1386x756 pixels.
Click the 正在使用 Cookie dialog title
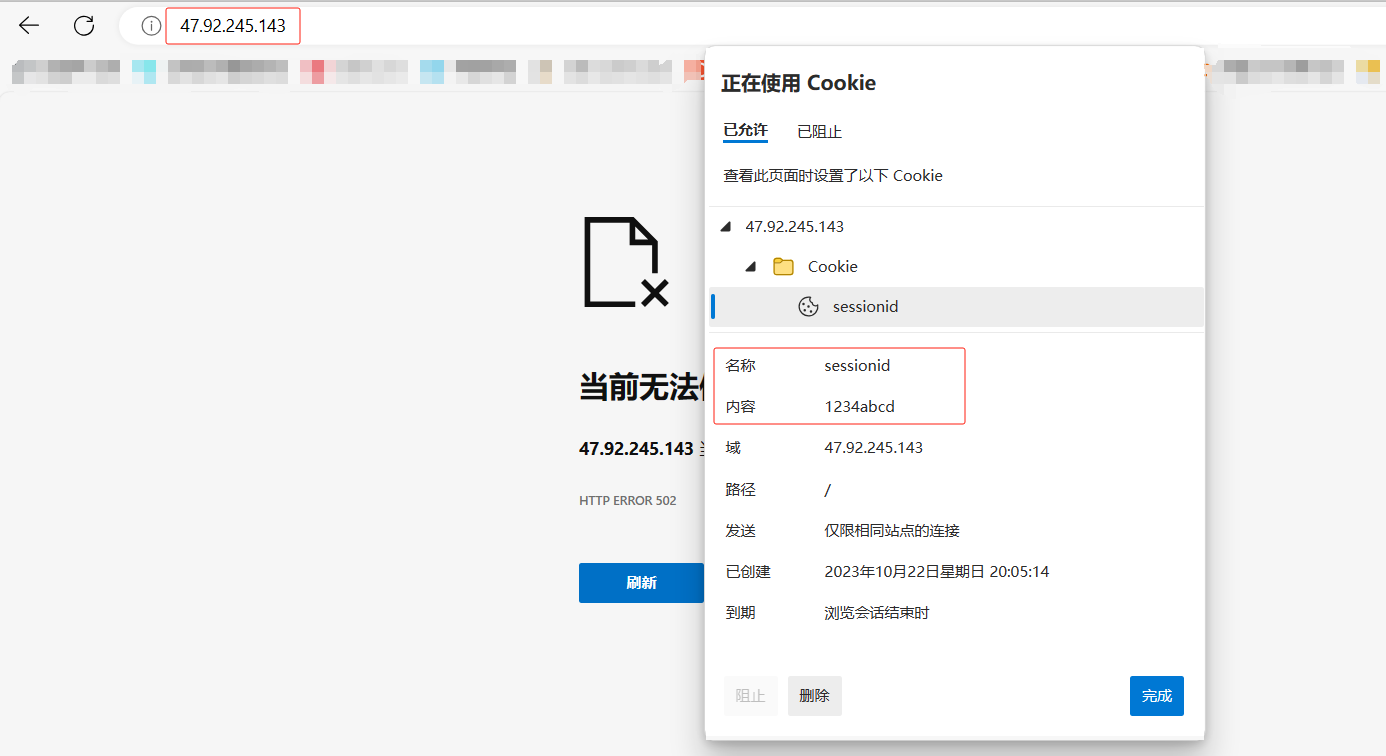click(799, 83)
